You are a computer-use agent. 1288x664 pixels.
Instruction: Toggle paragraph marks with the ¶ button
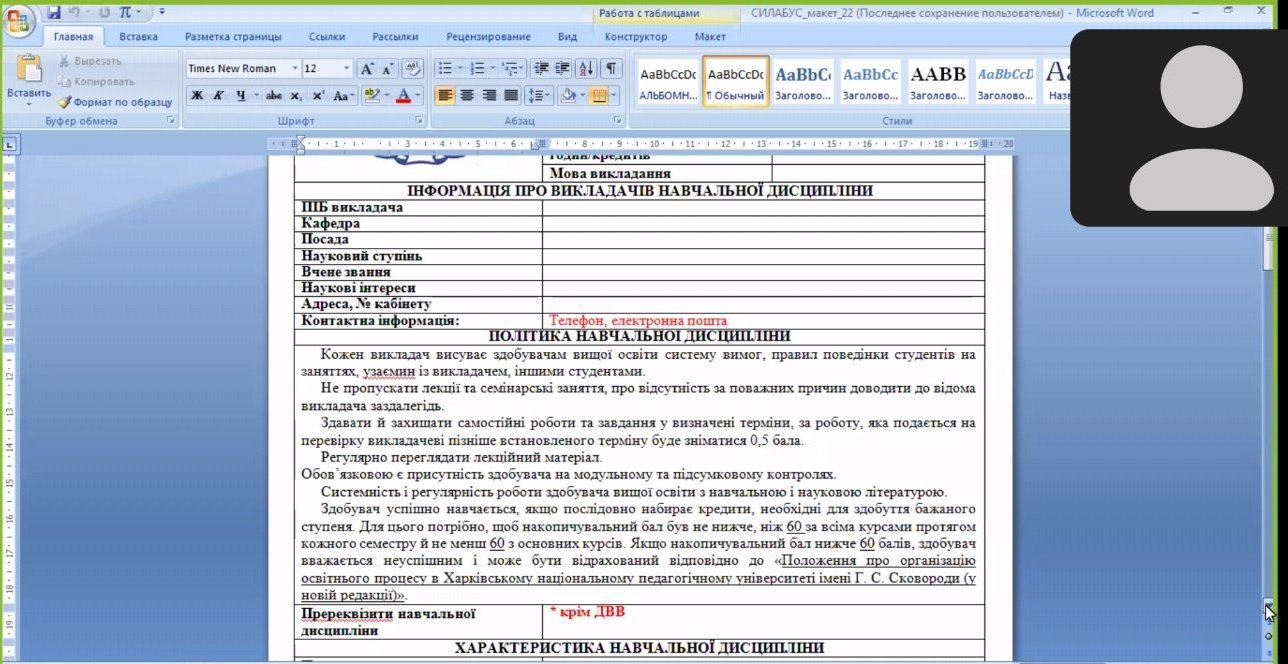coord(610,68)
